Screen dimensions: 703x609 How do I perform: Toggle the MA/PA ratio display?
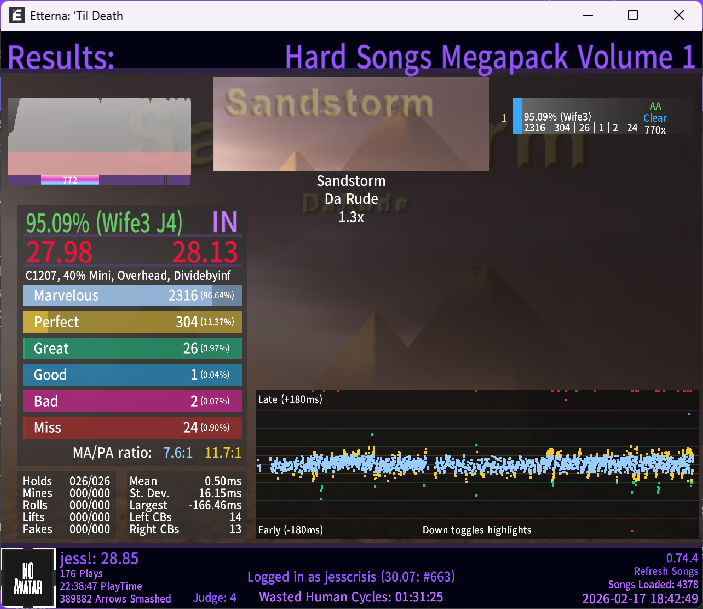pyautogui.click(x=155, y=453)
